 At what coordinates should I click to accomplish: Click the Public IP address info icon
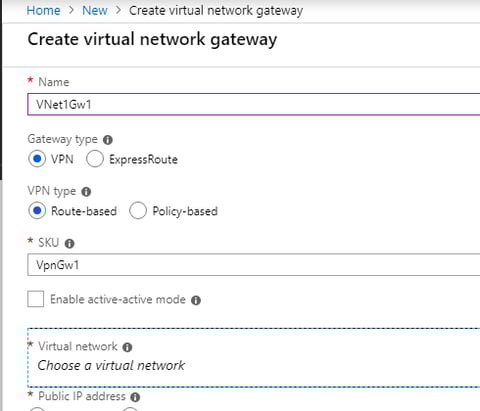click(135, 397)
